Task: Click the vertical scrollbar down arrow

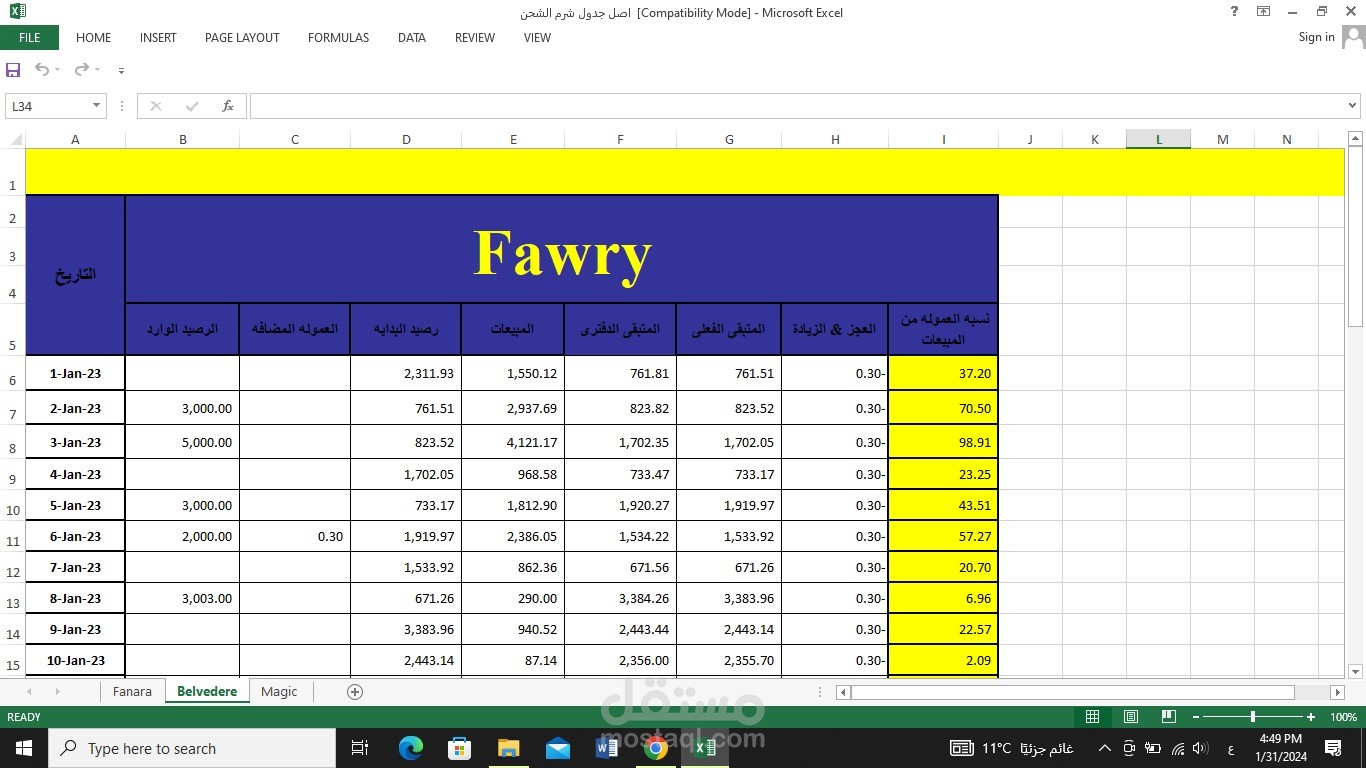Action: click(x=1356, y=671)
